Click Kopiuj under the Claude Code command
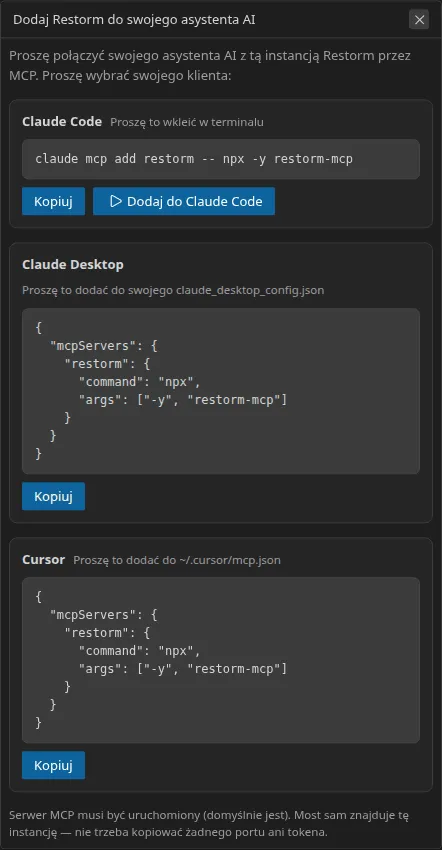Image resolution: width=442 pixels, height=850 pixels. click(x=53, y=201)
